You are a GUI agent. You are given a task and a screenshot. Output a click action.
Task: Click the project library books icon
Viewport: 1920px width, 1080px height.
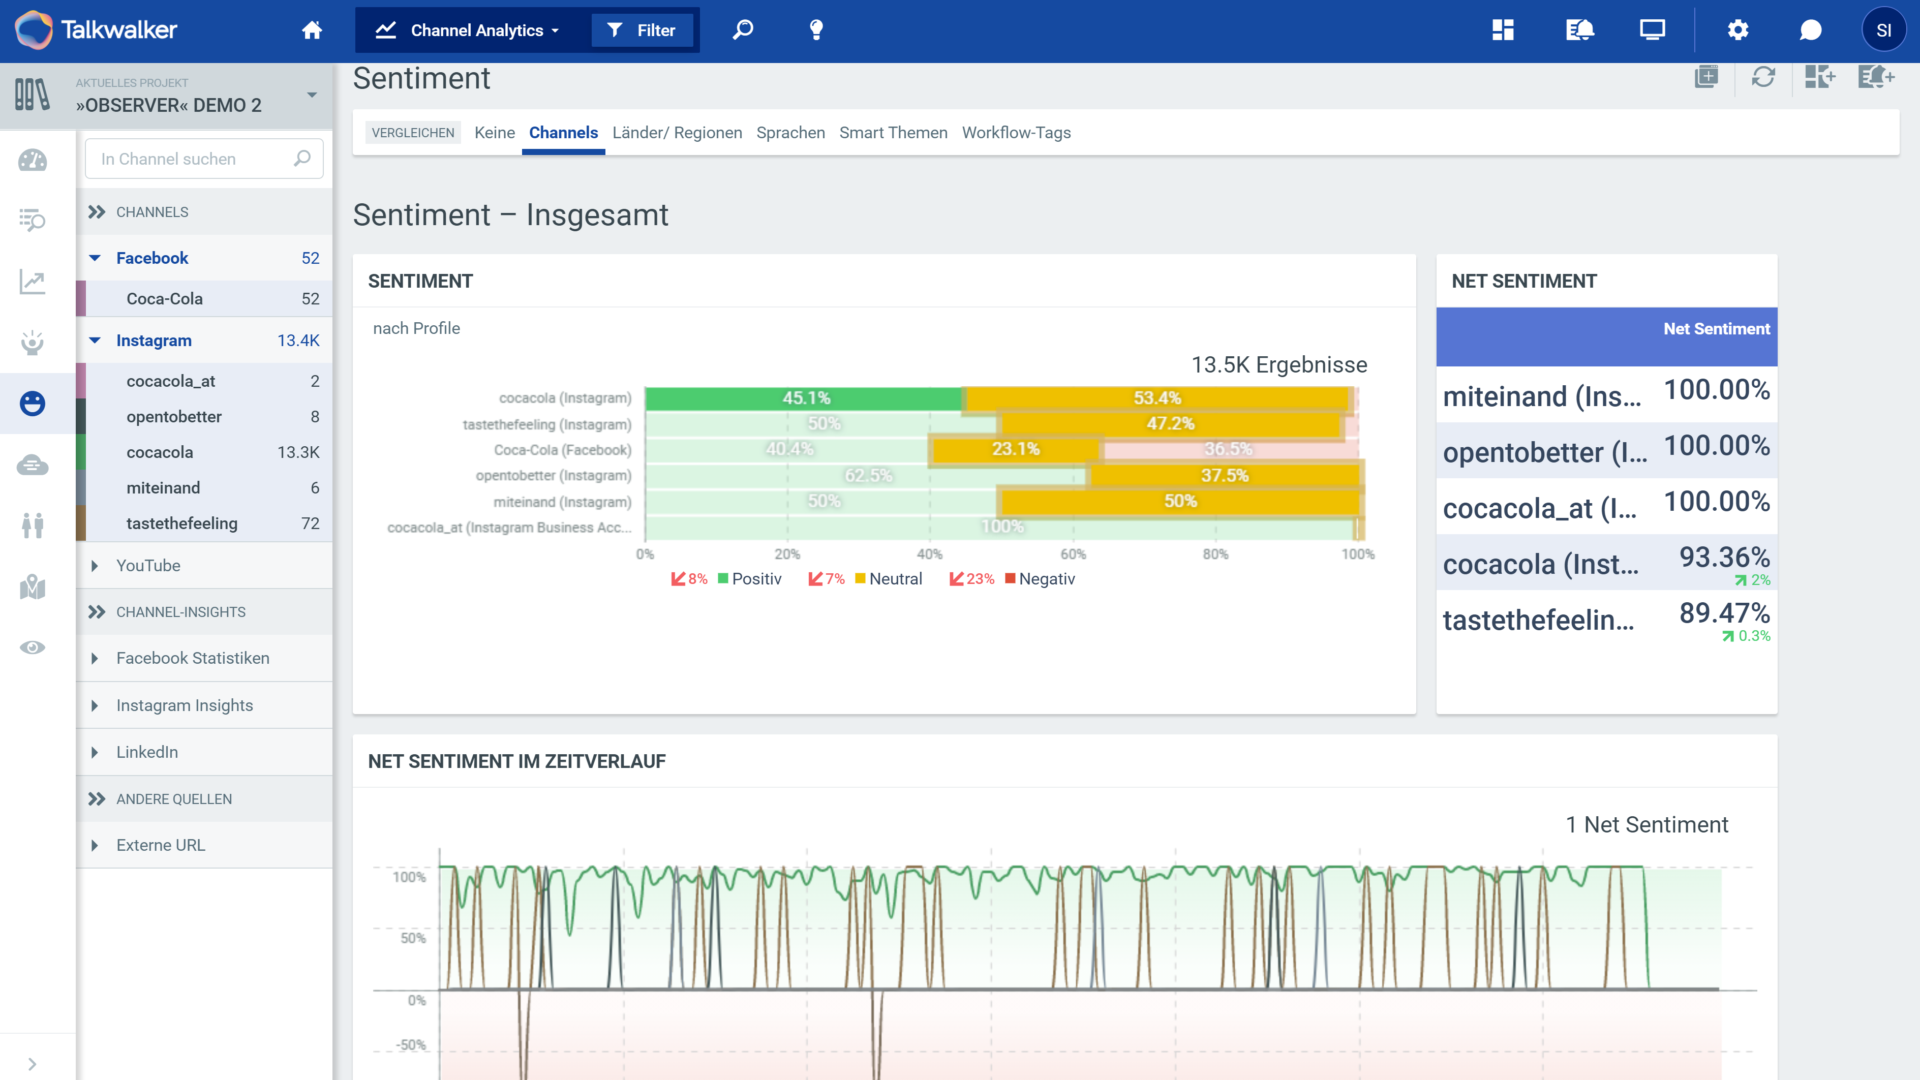tap(32, 95)
